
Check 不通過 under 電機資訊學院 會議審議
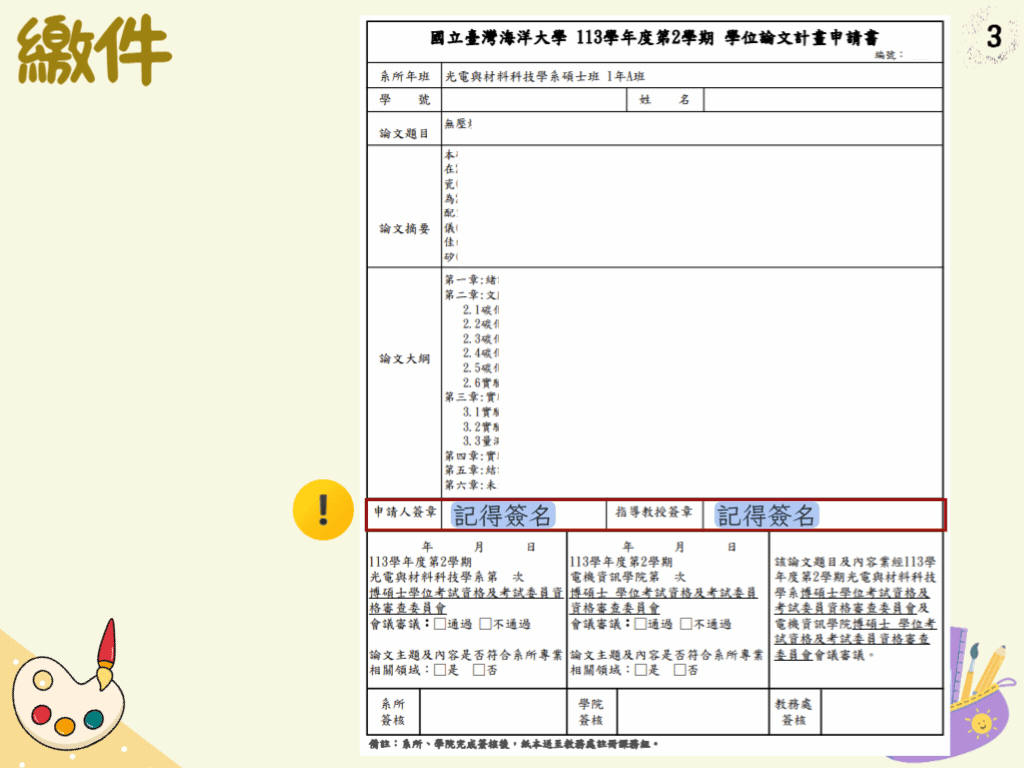(x=686, y=624)
